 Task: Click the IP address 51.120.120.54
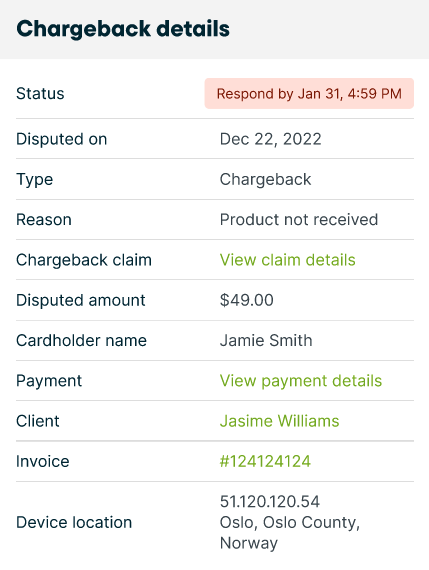tap(270, 502)
